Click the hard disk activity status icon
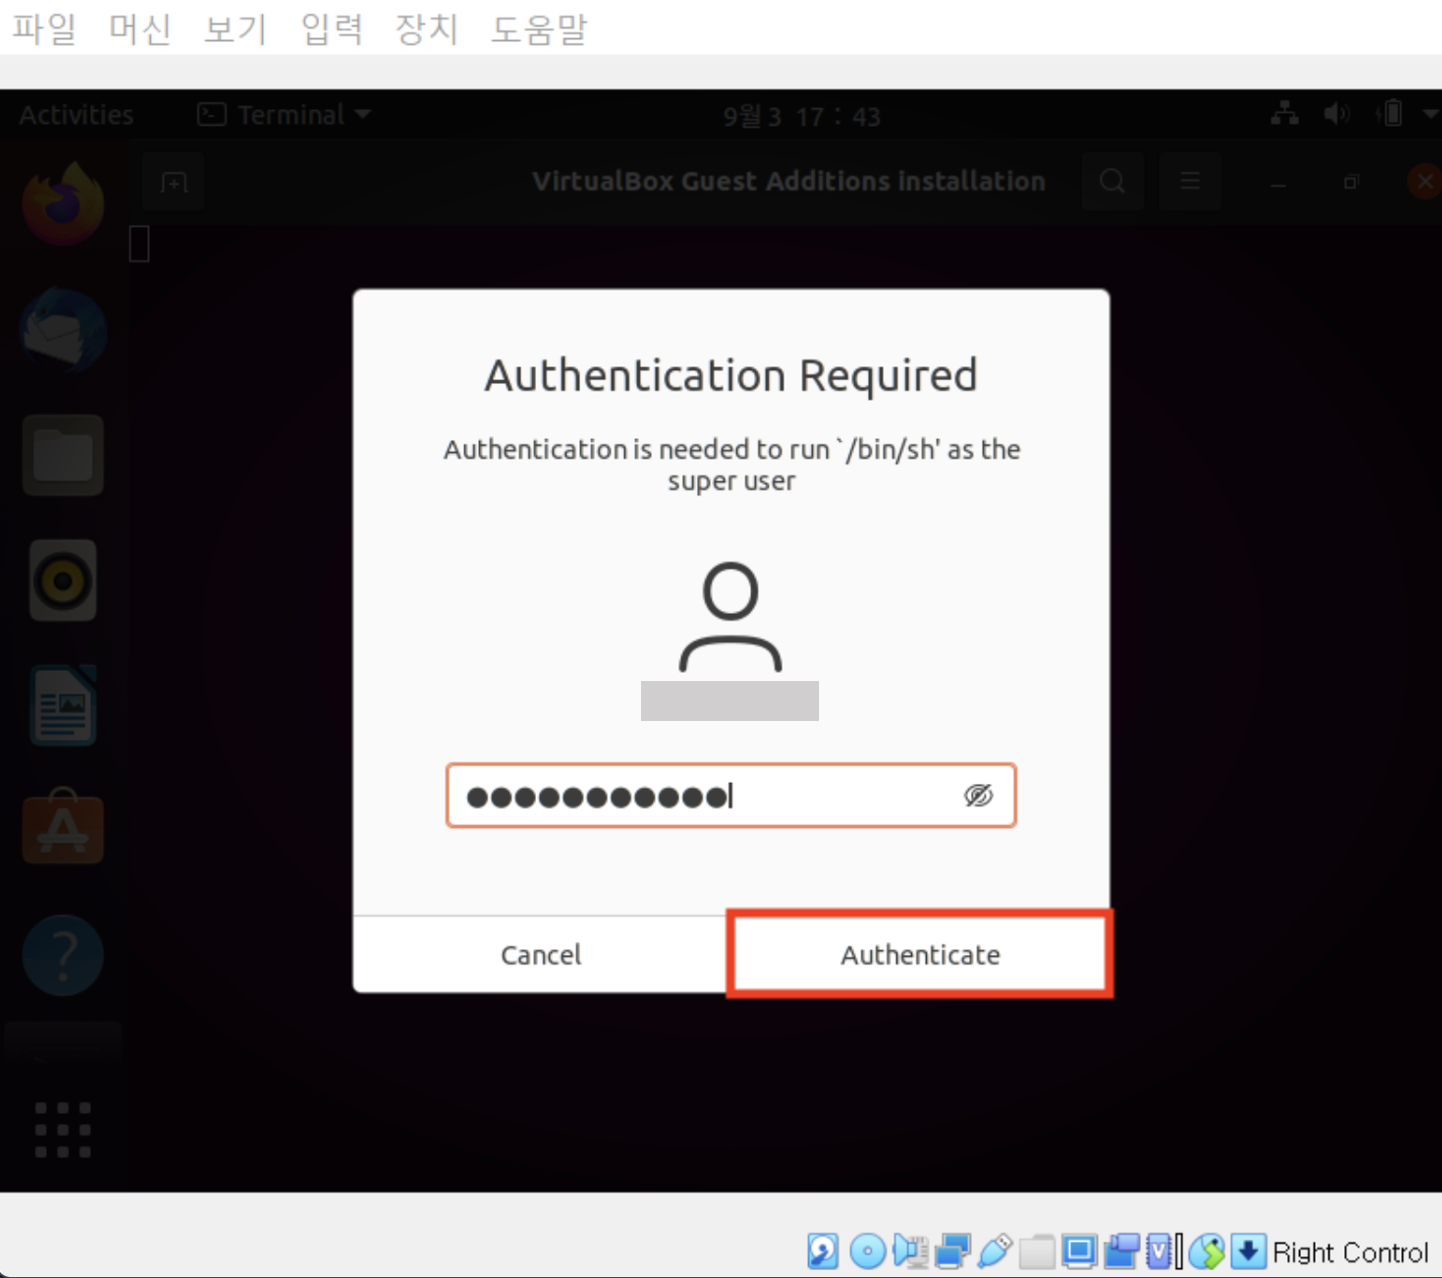 tap(823, 1251)
